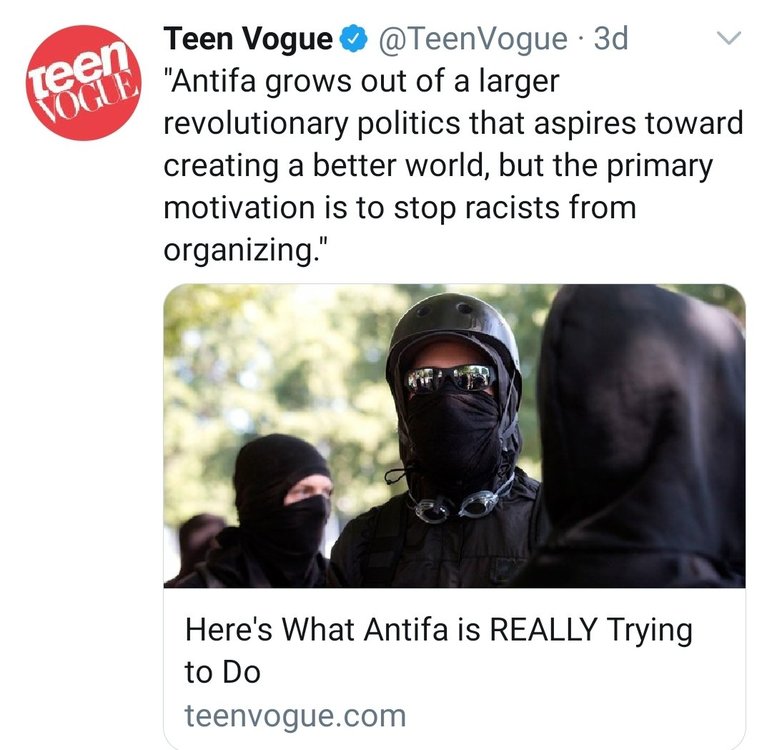Click the hooded figure on the photo's right
Screen dimensions: 772x750
[640, 436]
